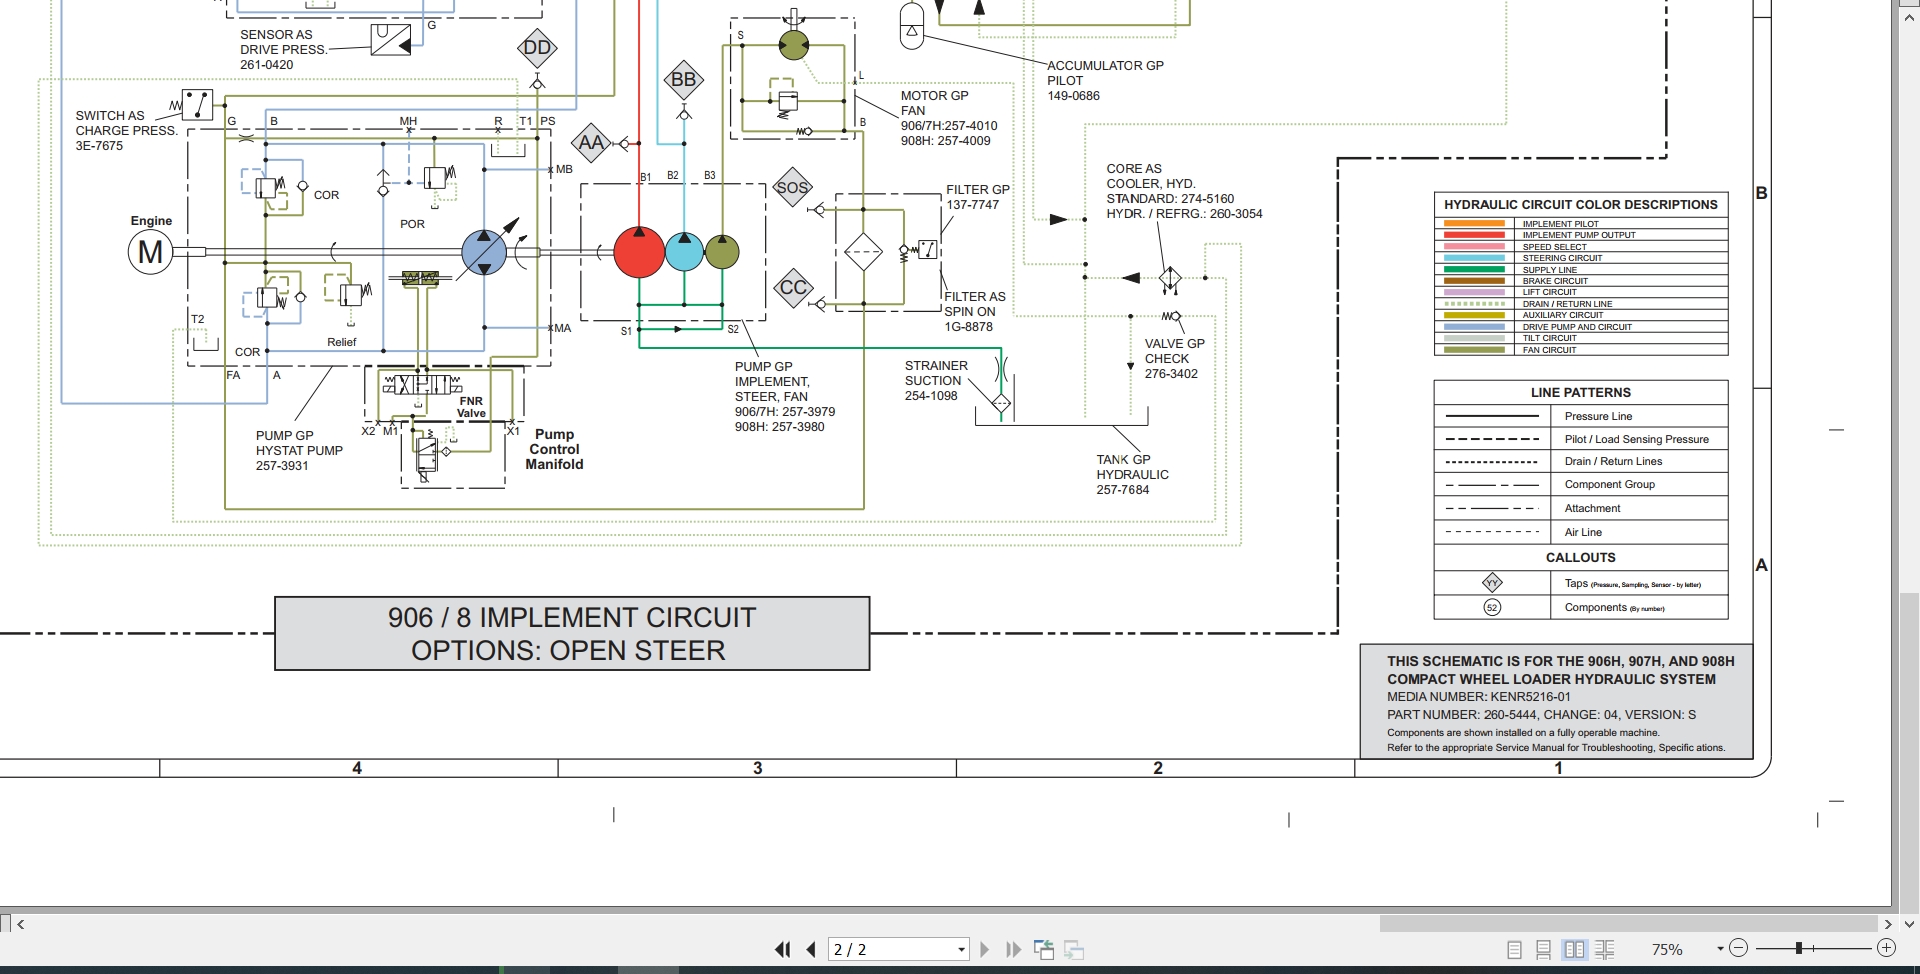This screenshot has height=974, width=1920.
Task: Click the vertical scroll down arrow
Action: (x=1909, y=924)
